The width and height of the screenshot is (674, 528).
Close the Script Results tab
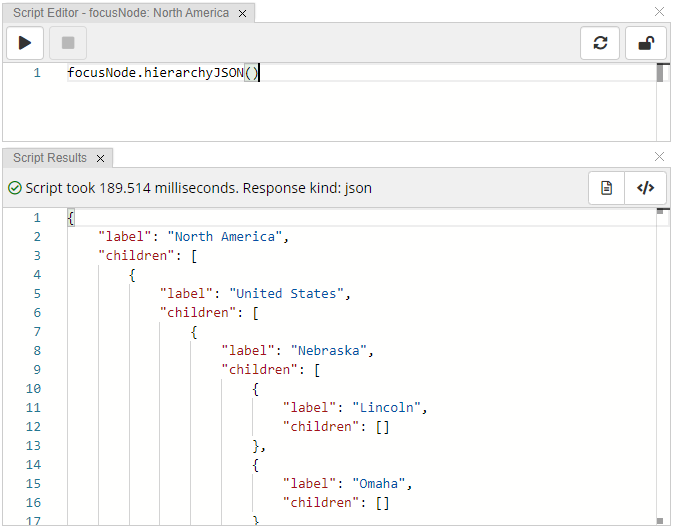[x=101, y=158]
